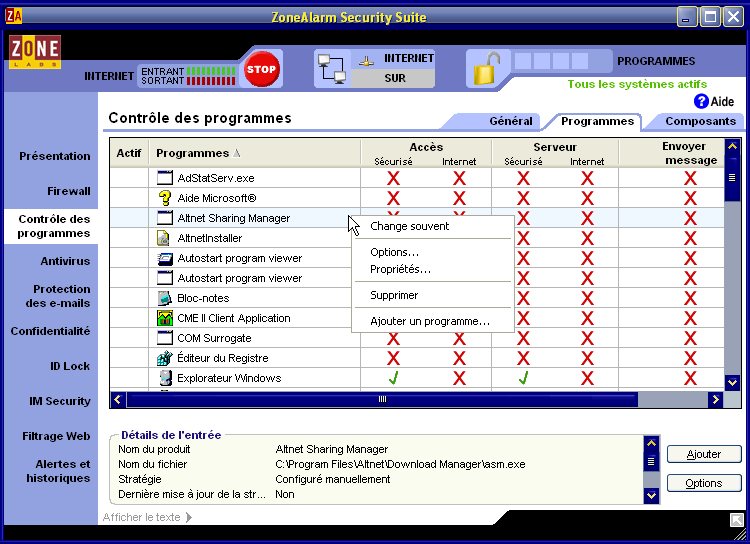The image size is (750, 544).
Task: Open the Antivirus section
Action: point(65,261)
